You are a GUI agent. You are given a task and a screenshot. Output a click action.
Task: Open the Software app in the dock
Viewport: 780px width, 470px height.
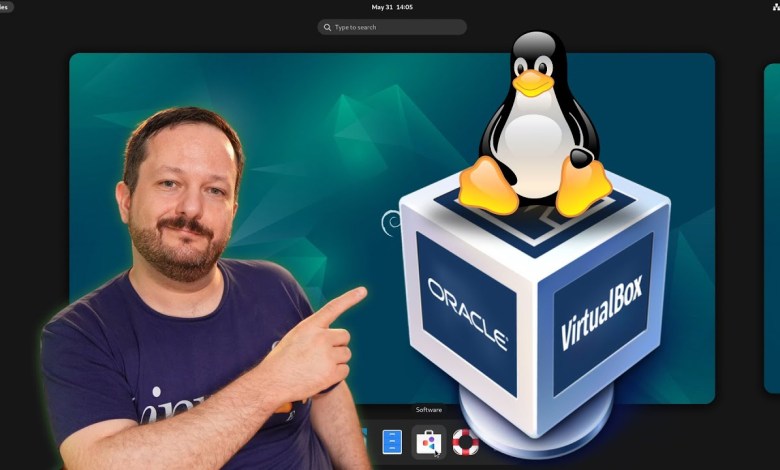[428, 442]
